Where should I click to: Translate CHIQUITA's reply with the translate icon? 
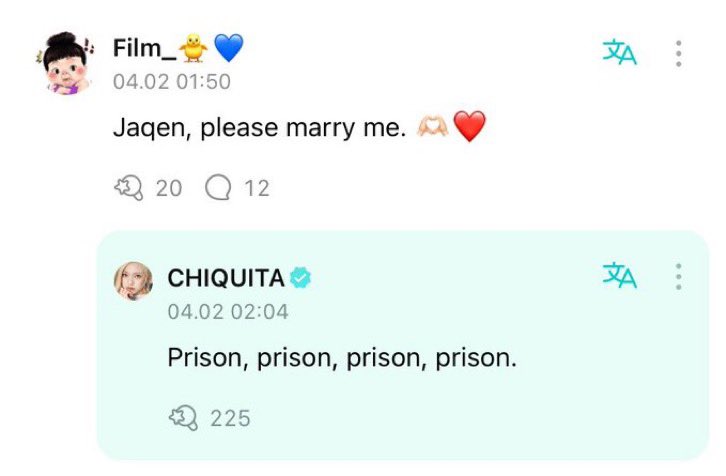[x=619, y=276]
